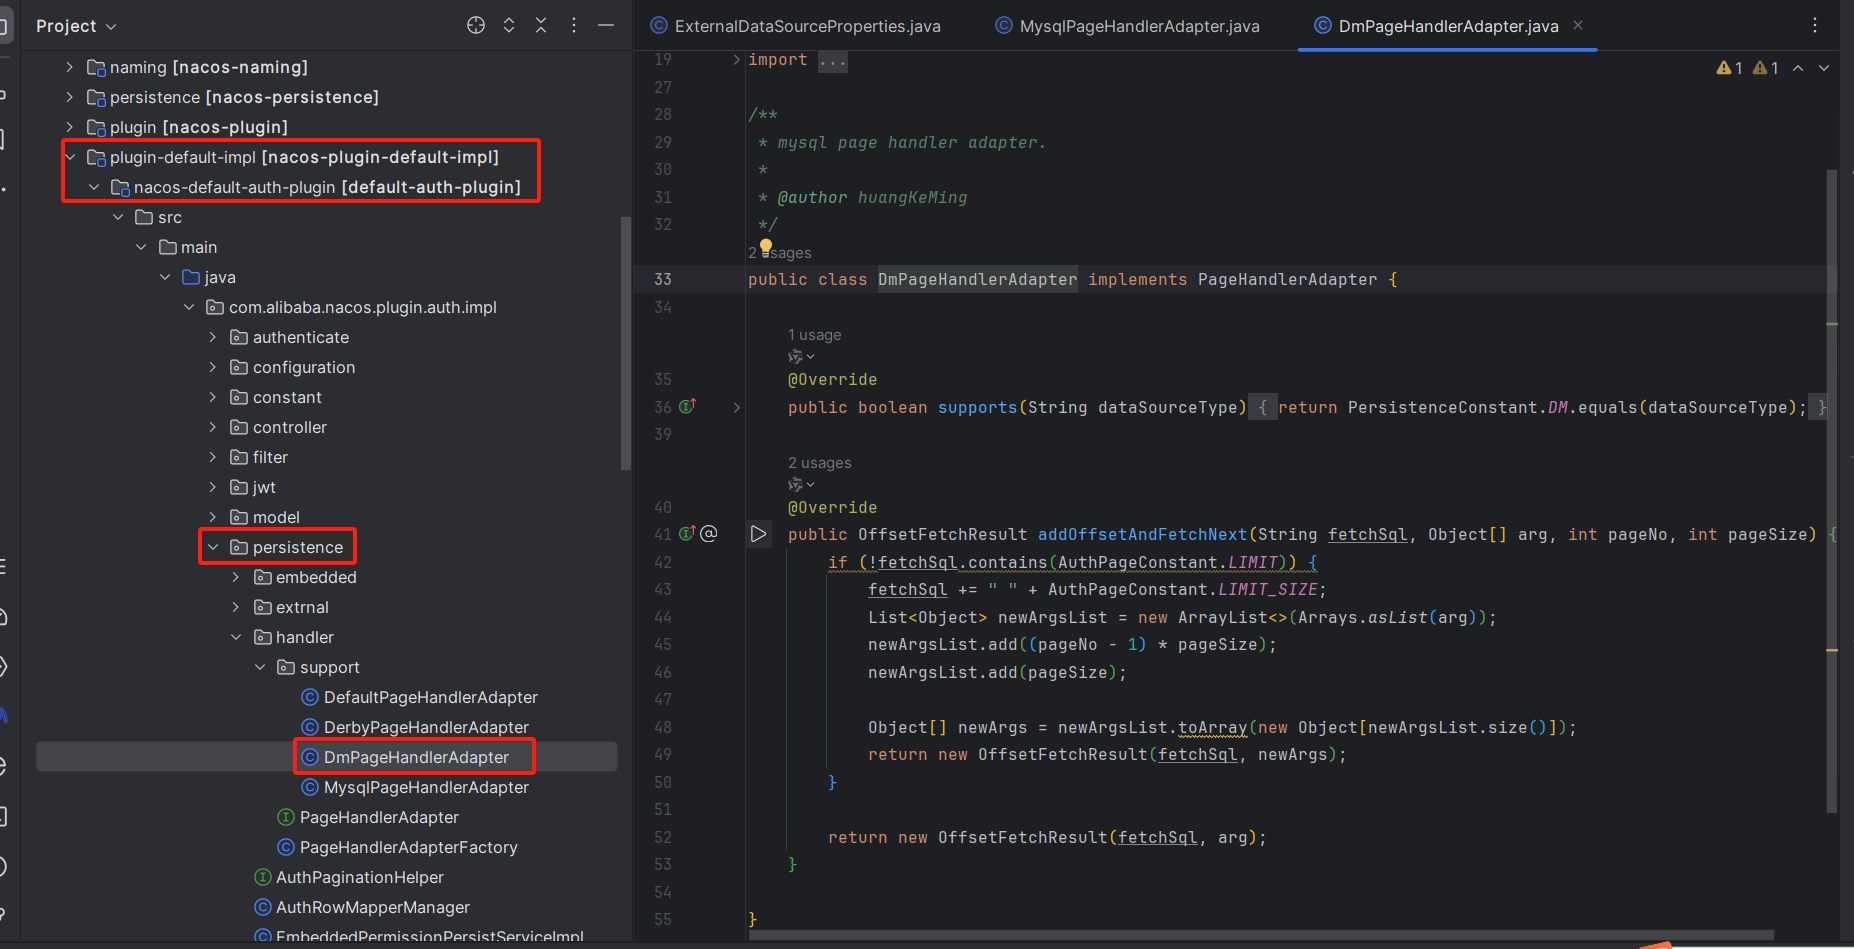Click the '1 usage' hint above supports
The height and width of the screenshot is (949, 1854).
tap(815, 335)
